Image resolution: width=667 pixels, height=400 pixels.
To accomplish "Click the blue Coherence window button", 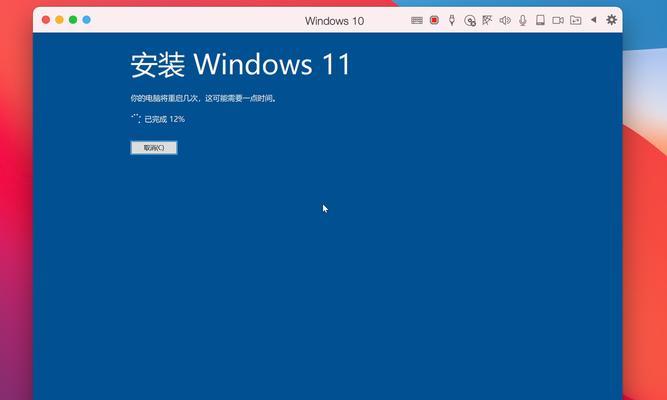I will (86, 20).
